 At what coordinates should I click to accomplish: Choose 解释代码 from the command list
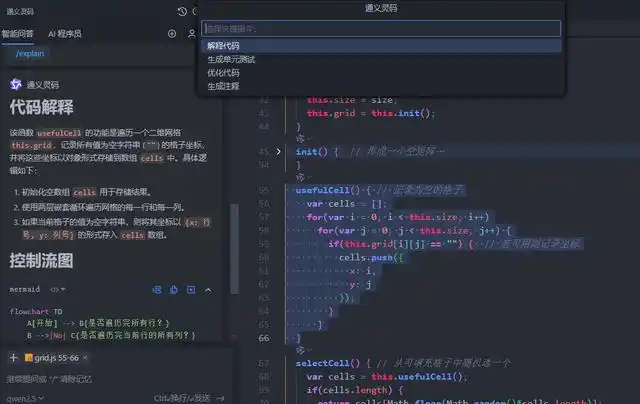pos(381,46)
